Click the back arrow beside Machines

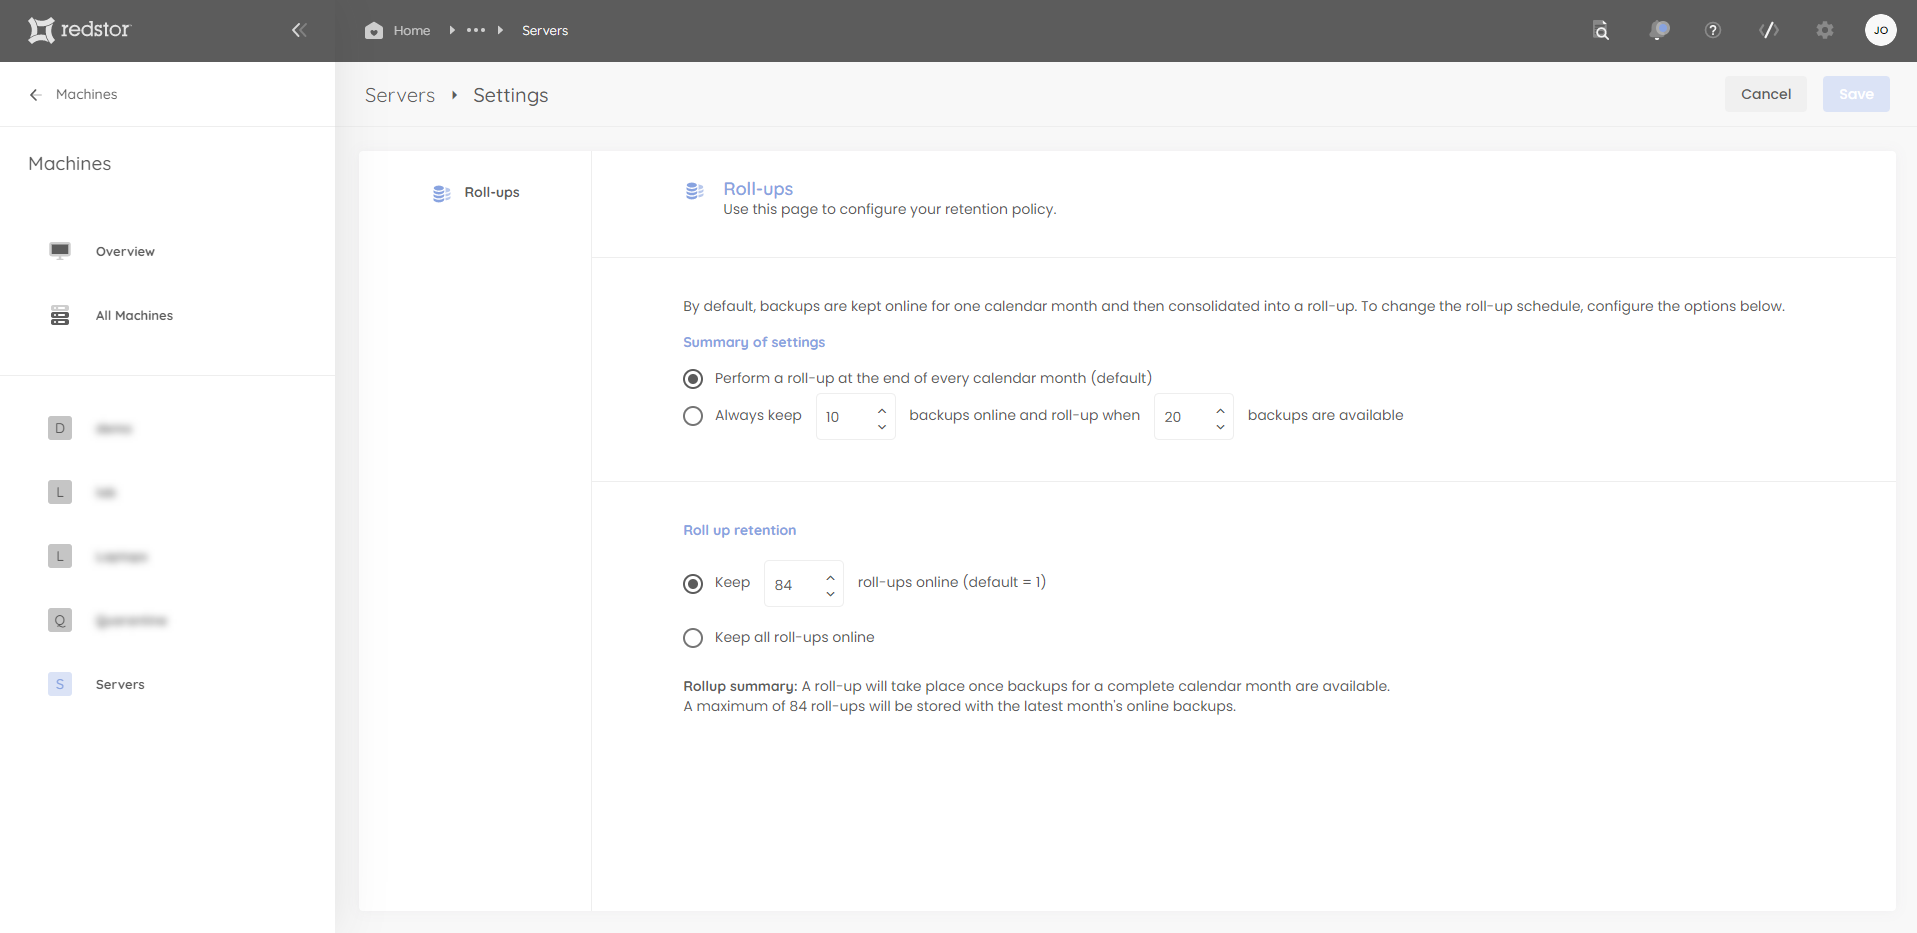(x=35, y=94)
